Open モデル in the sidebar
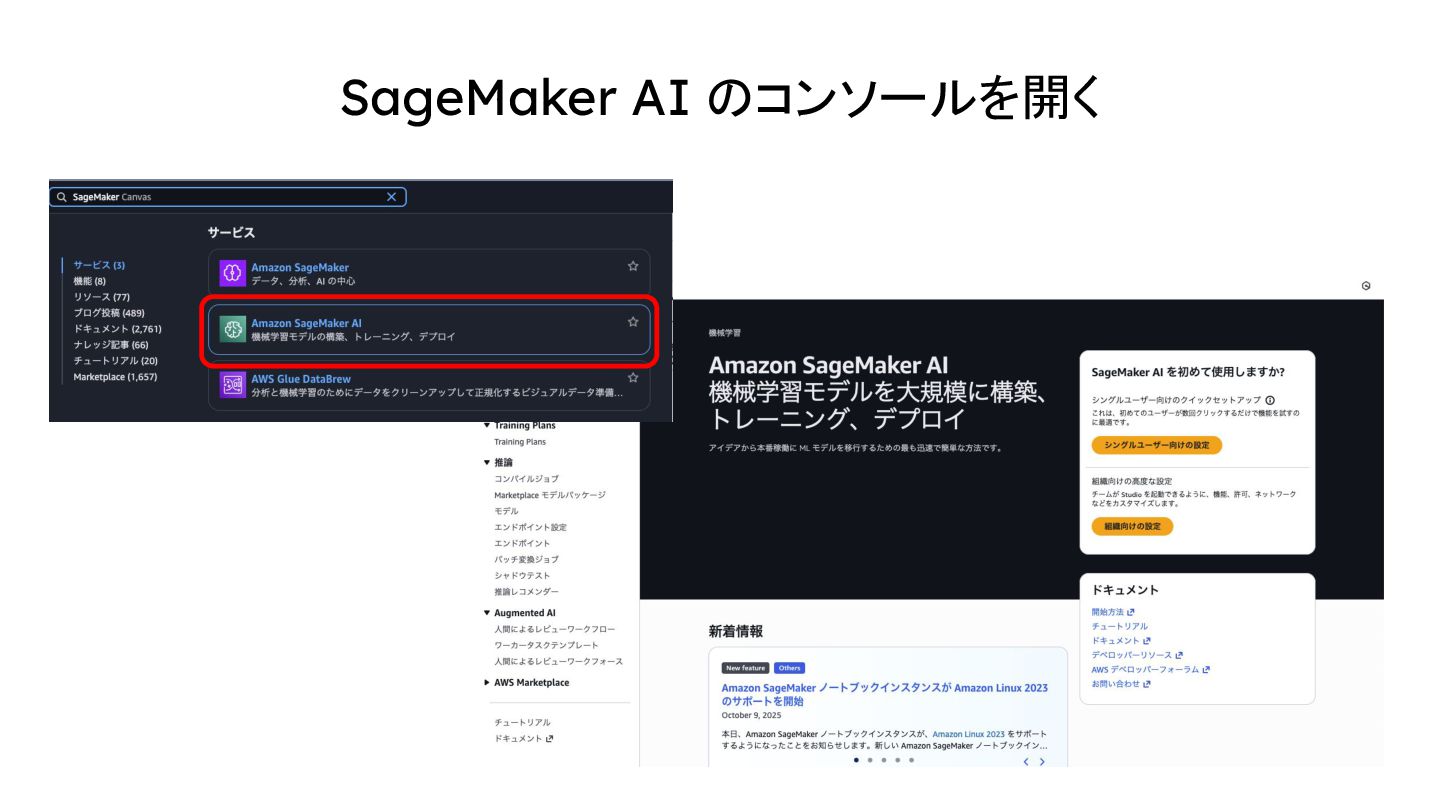This screenshot has width=1440, height=810. pyautogui.click(x=506, y=511)
